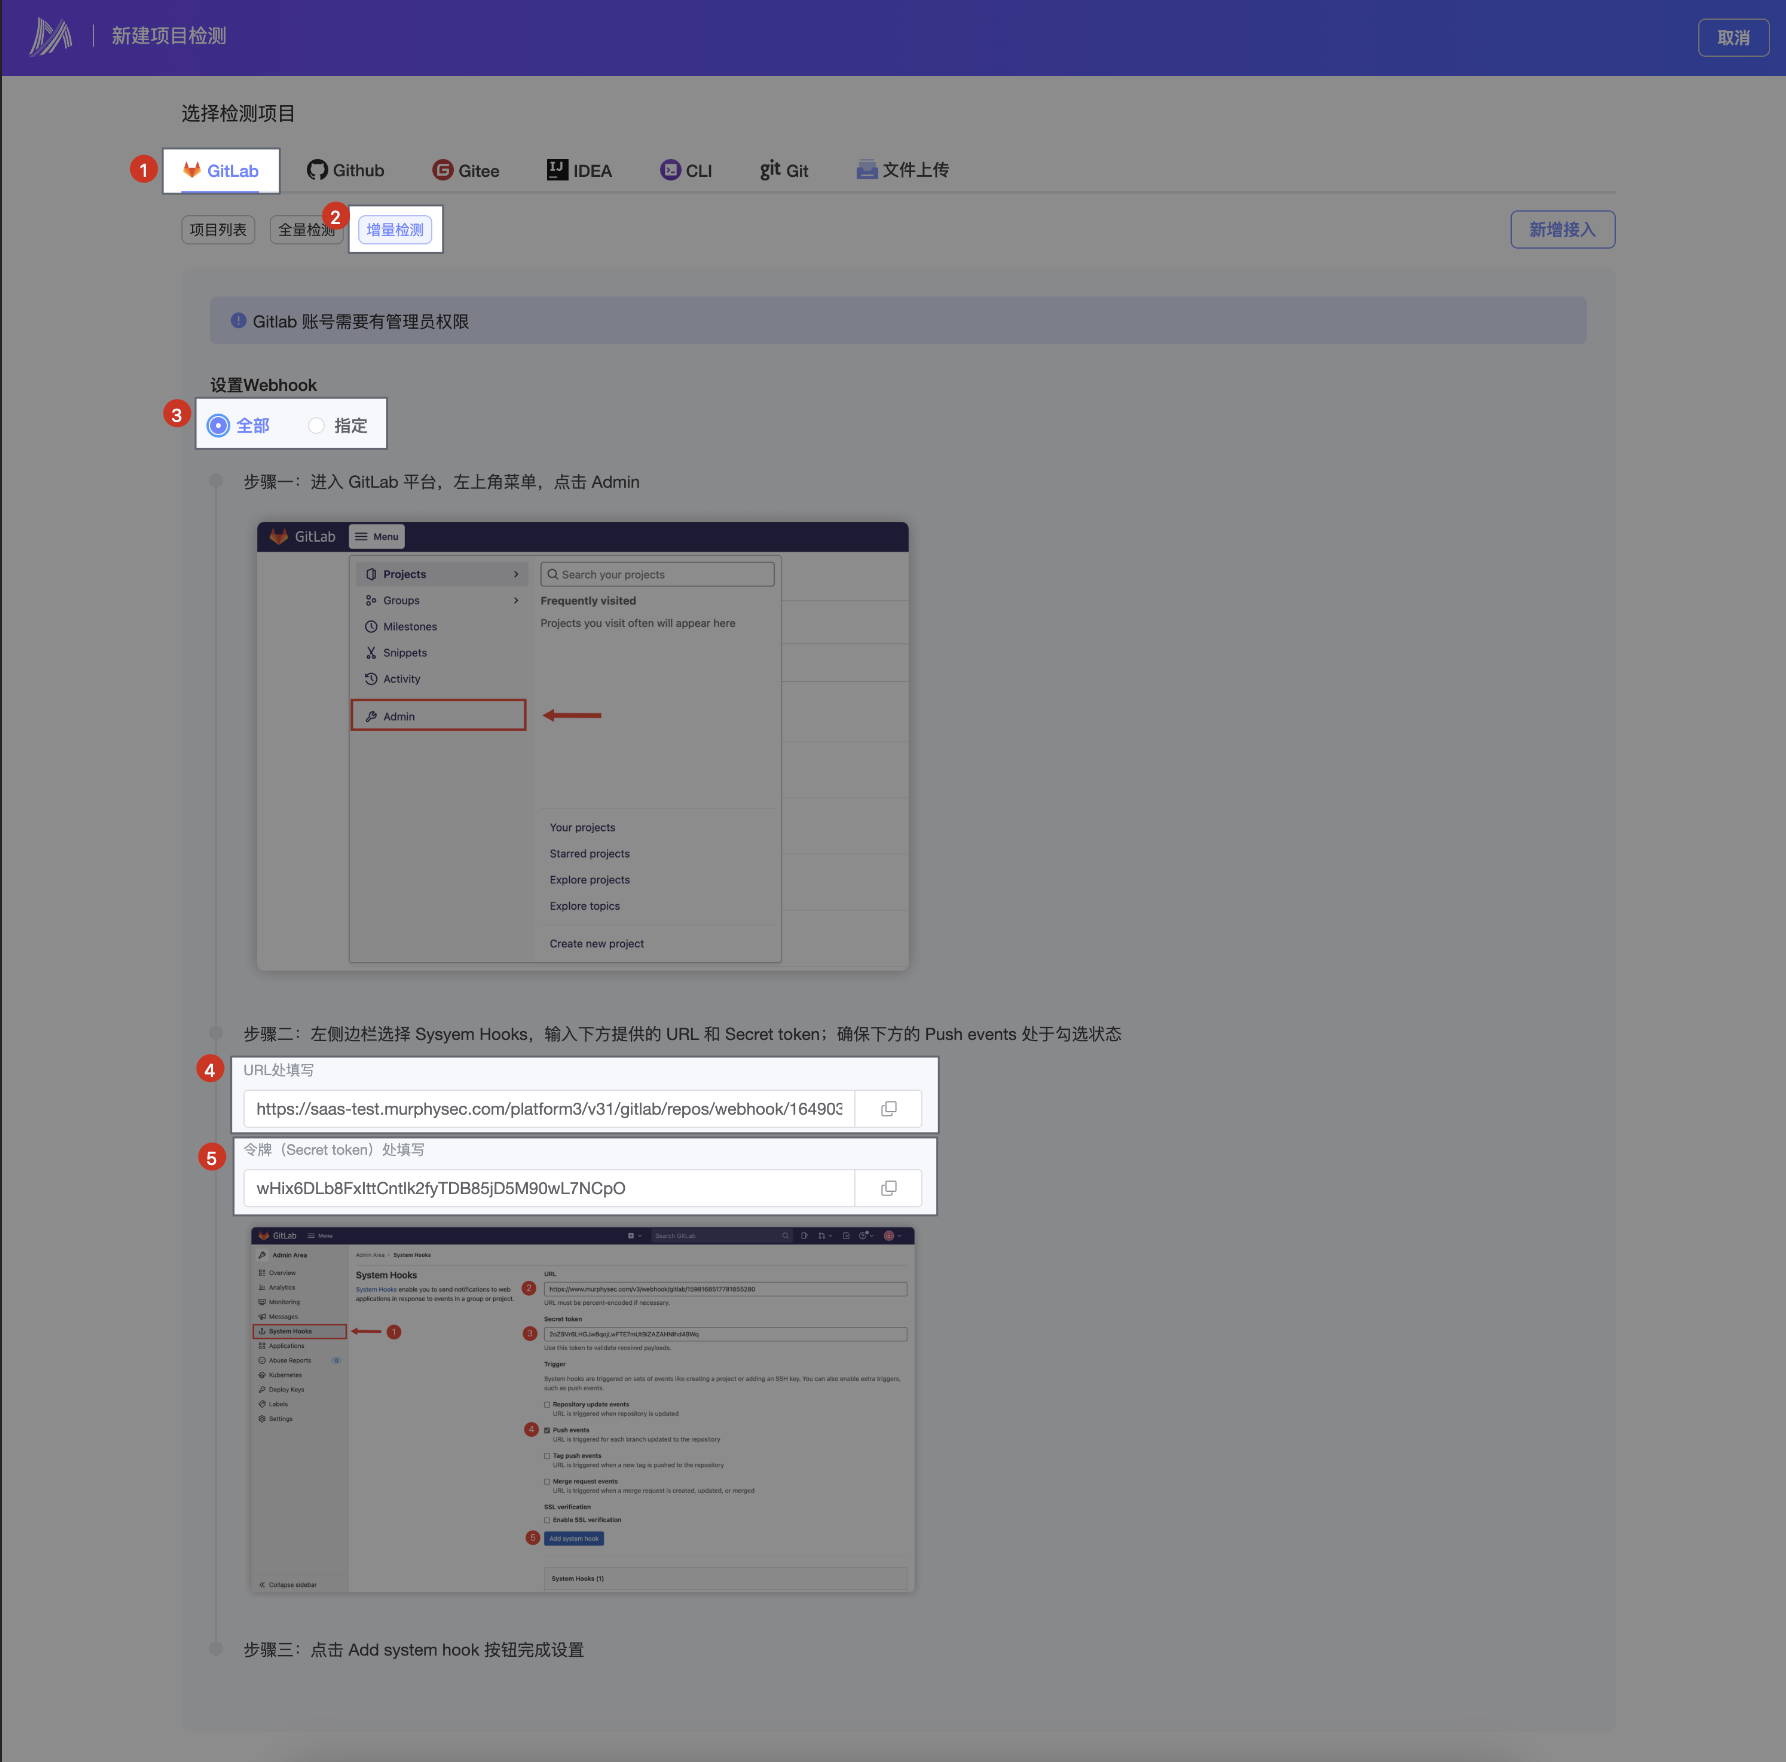Click the IDEA icon

click(556, 169)
